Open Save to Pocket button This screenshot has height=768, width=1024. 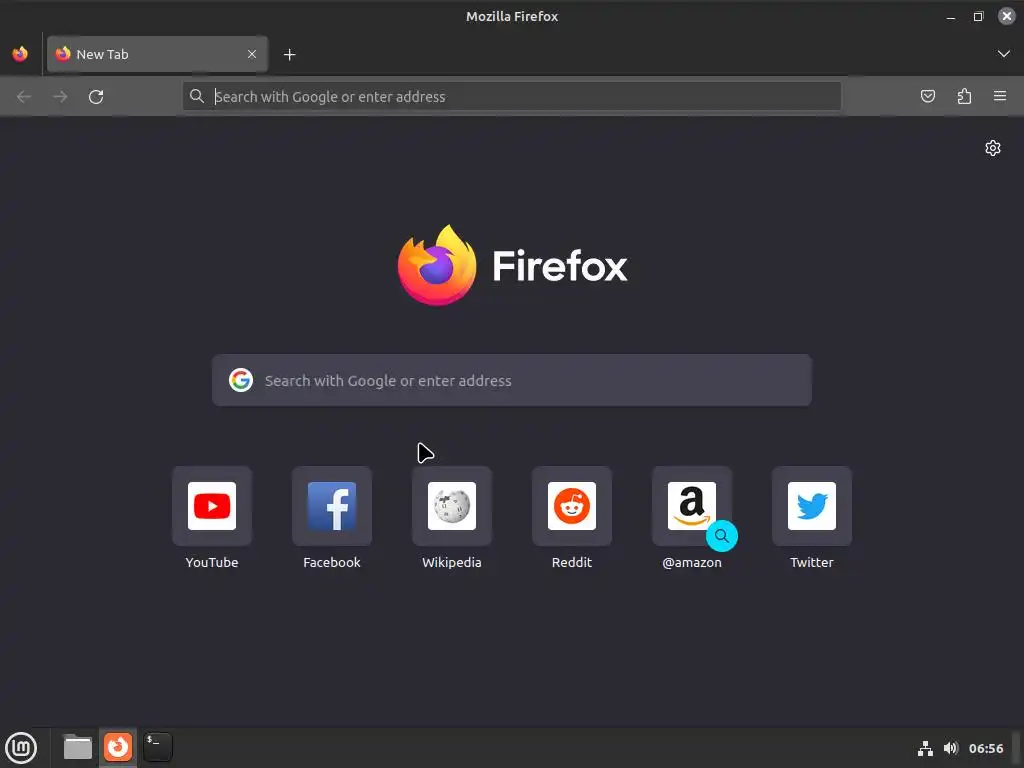[928, 97]
